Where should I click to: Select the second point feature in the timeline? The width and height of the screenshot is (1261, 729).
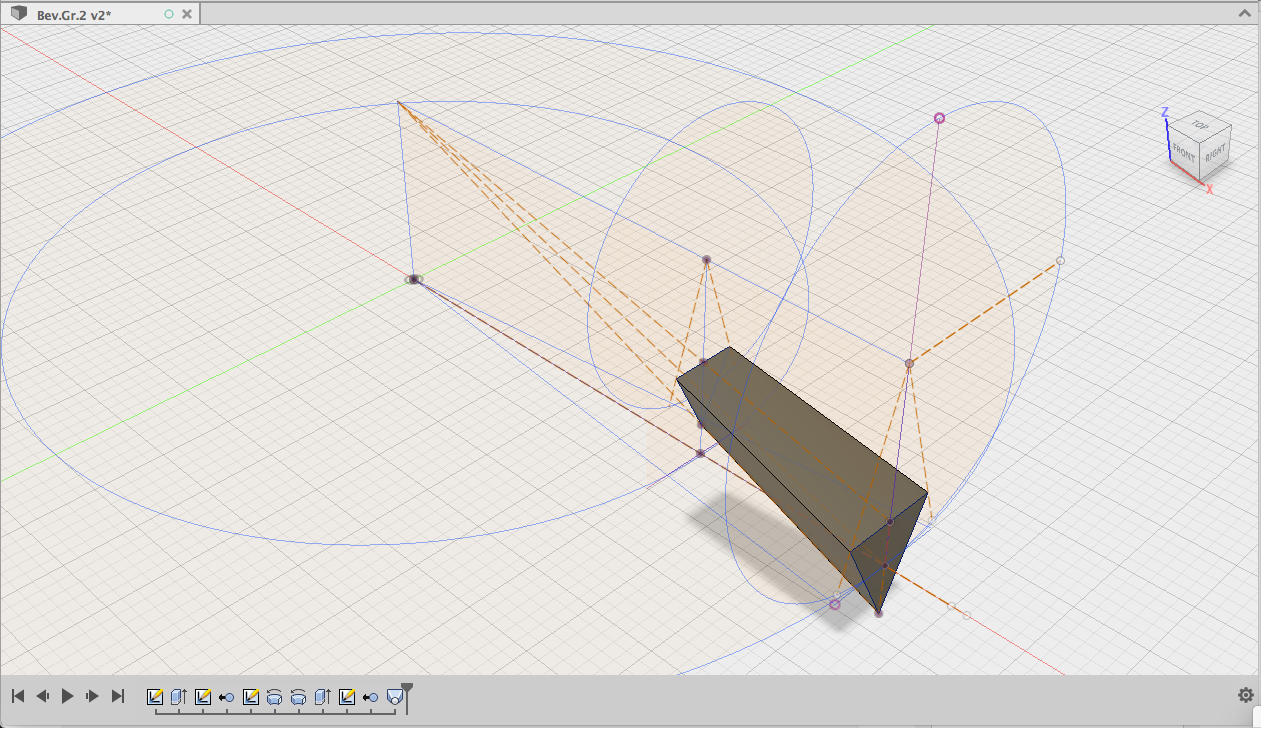[x=371, y=697]
